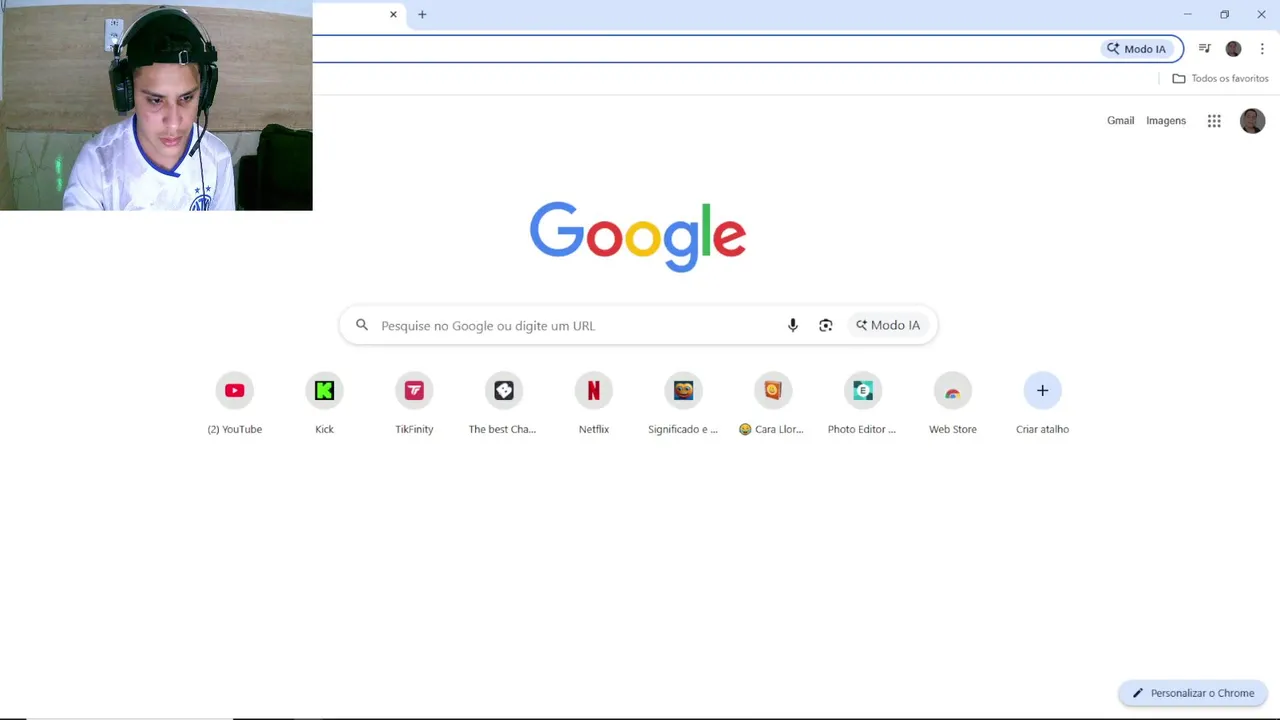Search by image with Lens icon
The width and height of the screenshot is (1280, 720).
[x=825, y=325]
